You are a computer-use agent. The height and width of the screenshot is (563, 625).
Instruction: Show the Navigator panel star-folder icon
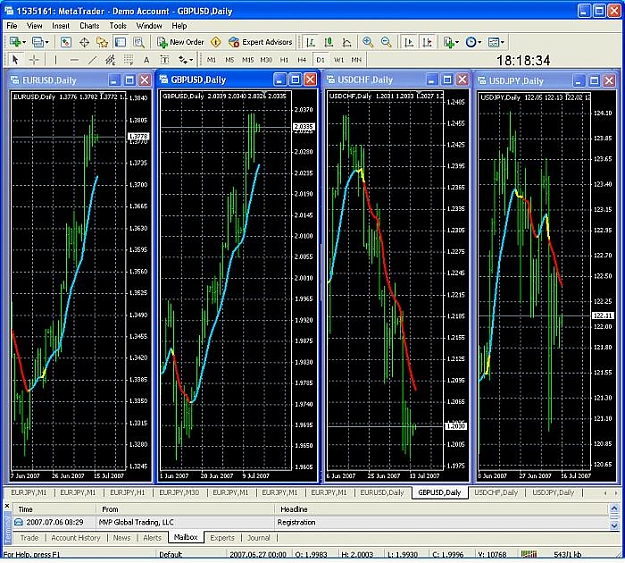coord(102,42)
